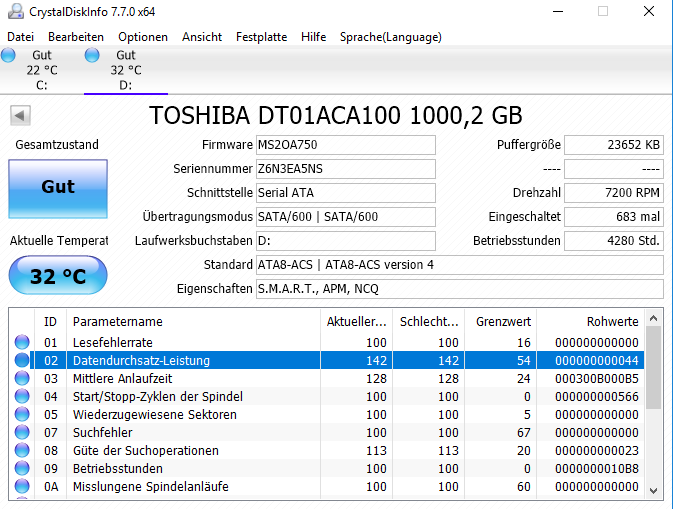Open the Festplatte menu
The image size is (673, 509).
pyautogui.click(x=261, y=37)
